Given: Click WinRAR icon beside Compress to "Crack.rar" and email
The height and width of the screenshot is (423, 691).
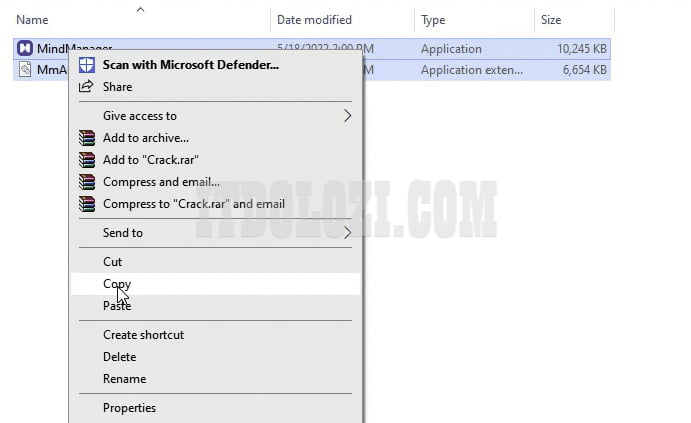Looking at the screenshot, I should [87, 204].
